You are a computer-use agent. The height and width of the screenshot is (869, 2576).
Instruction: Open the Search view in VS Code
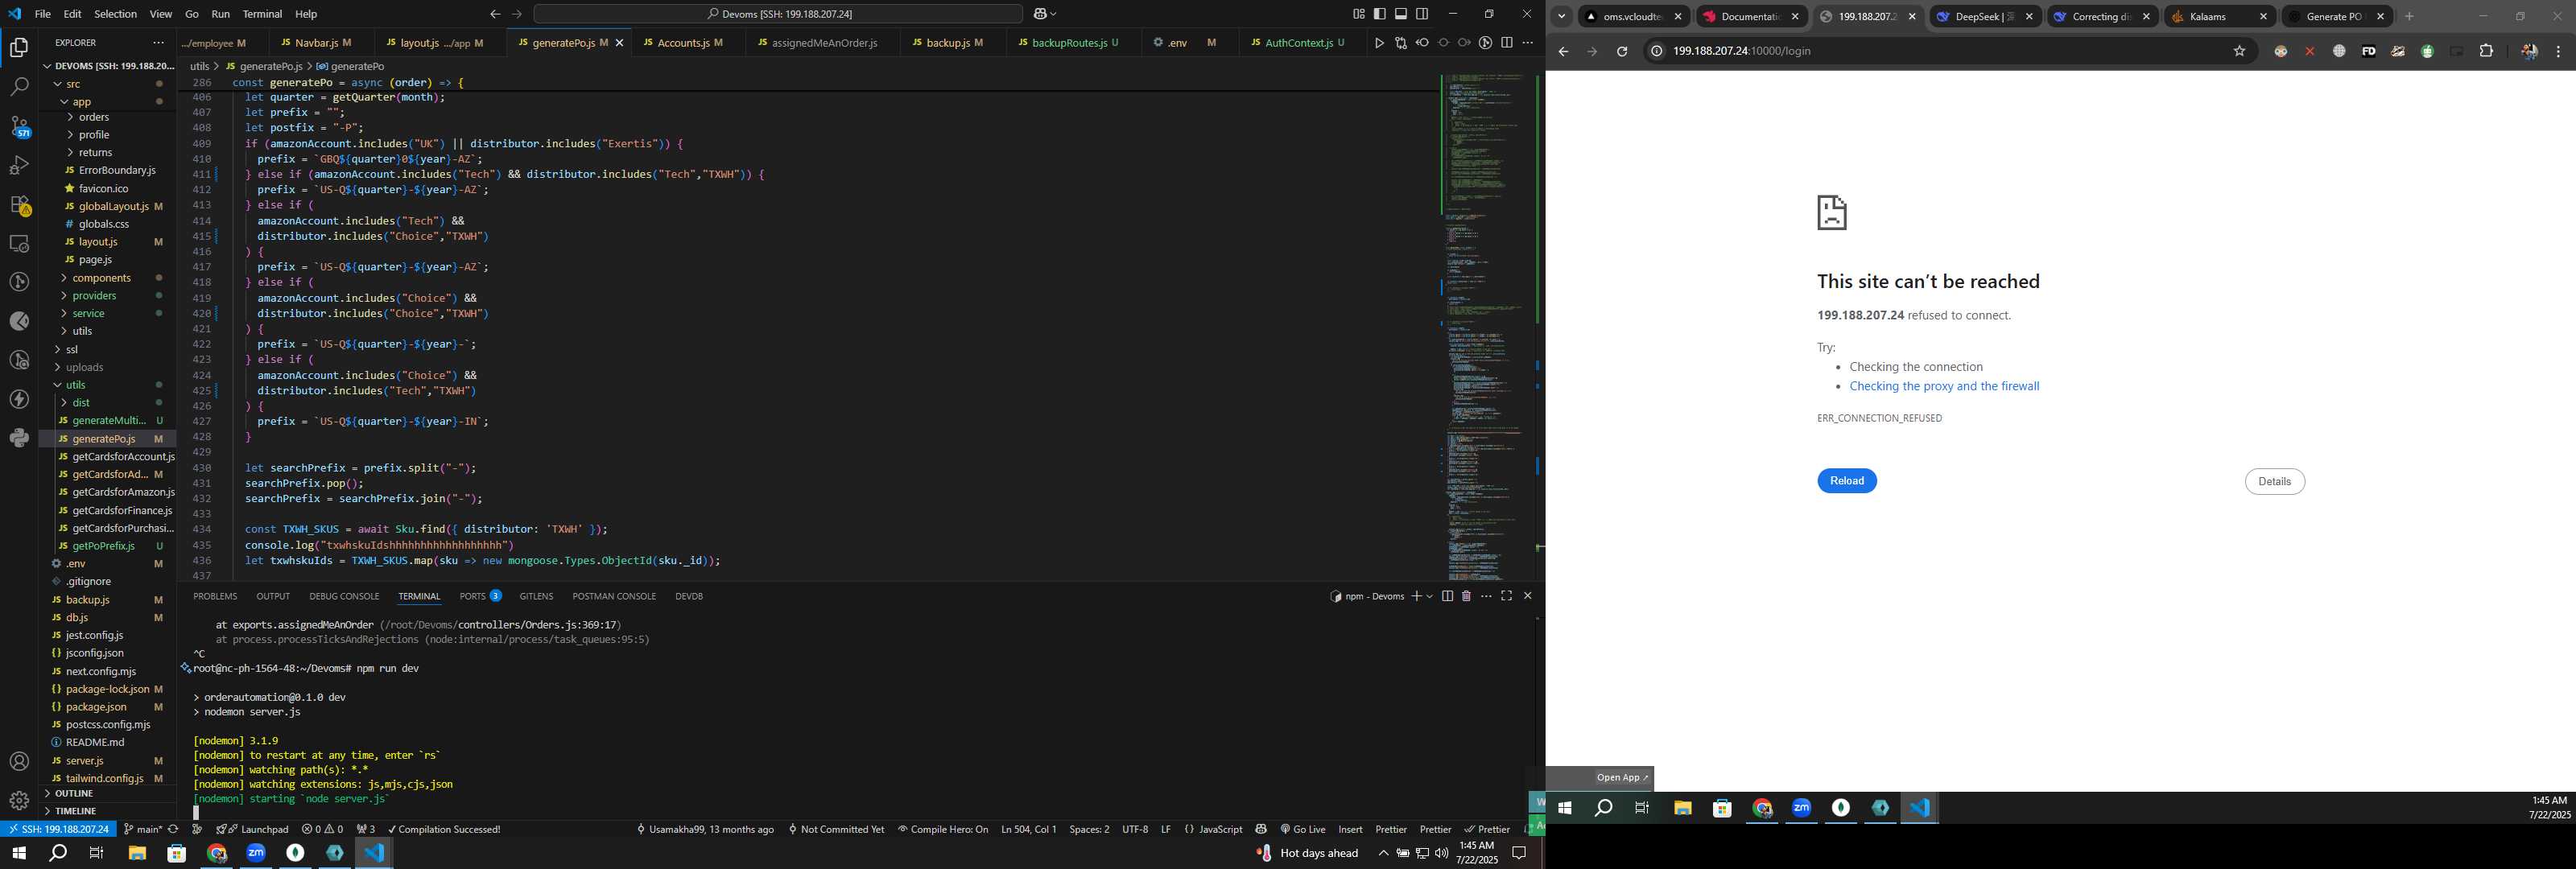pos(19,87)
